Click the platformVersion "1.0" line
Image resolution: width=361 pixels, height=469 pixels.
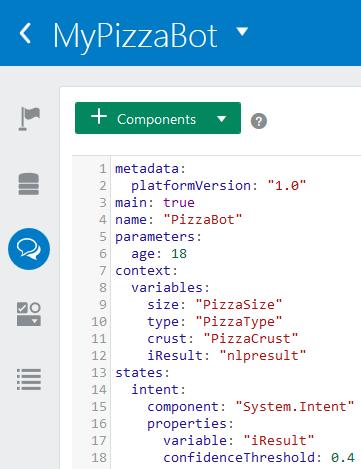[x=218, y=185]
